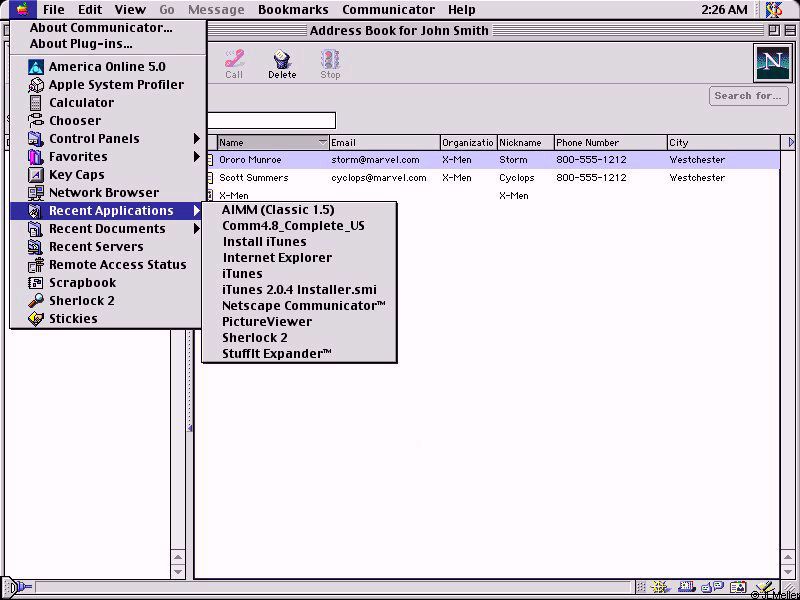This screenshot has height=600, width=800.
Task: Open Sherlock 2 in the Apple menu
Action: click(81, 301)
